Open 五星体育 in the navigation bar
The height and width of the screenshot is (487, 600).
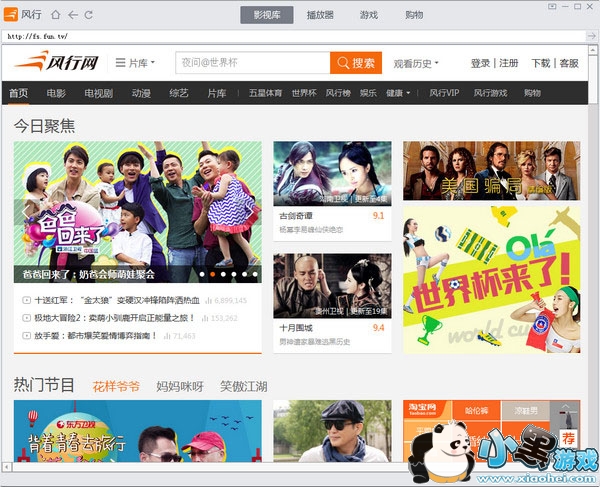(266, 93)
